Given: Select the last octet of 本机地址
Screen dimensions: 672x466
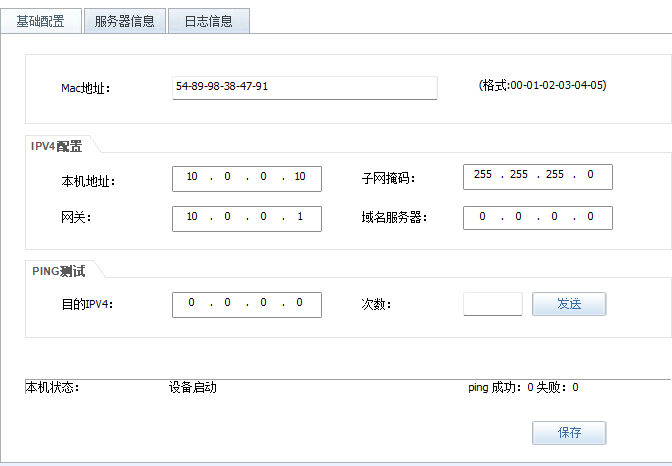Looking at the screenshot, I should [300, 176].
